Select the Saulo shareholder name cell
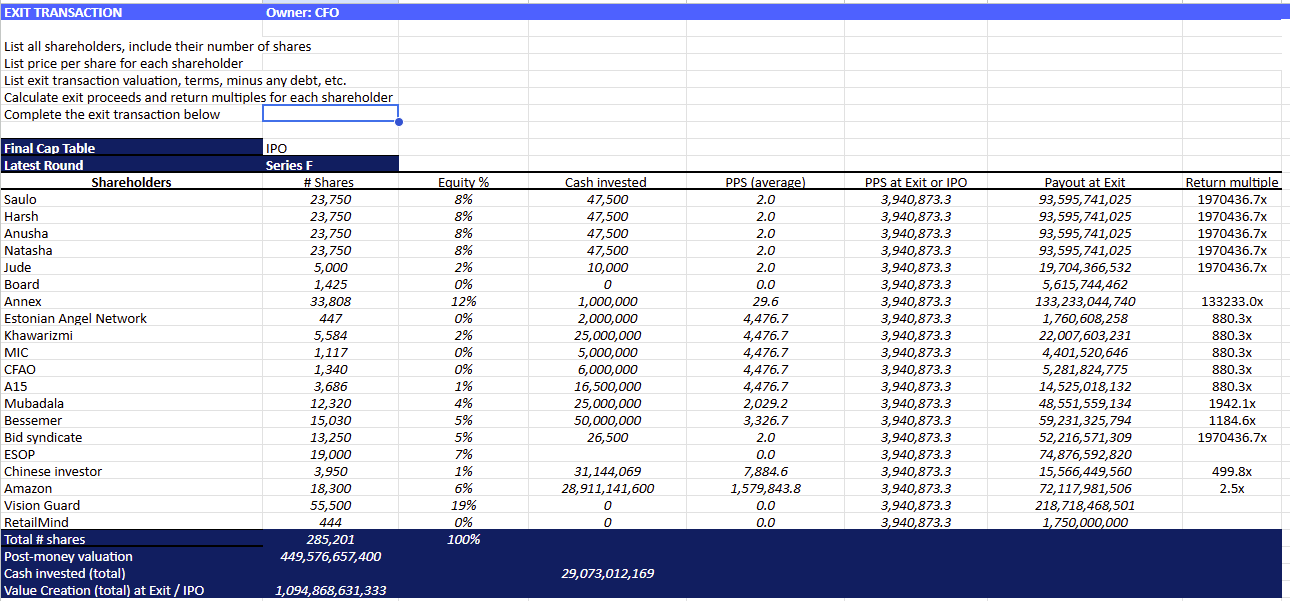Image resolution: width=1290 pixels, height=601 pixels. tap(21, 199)
